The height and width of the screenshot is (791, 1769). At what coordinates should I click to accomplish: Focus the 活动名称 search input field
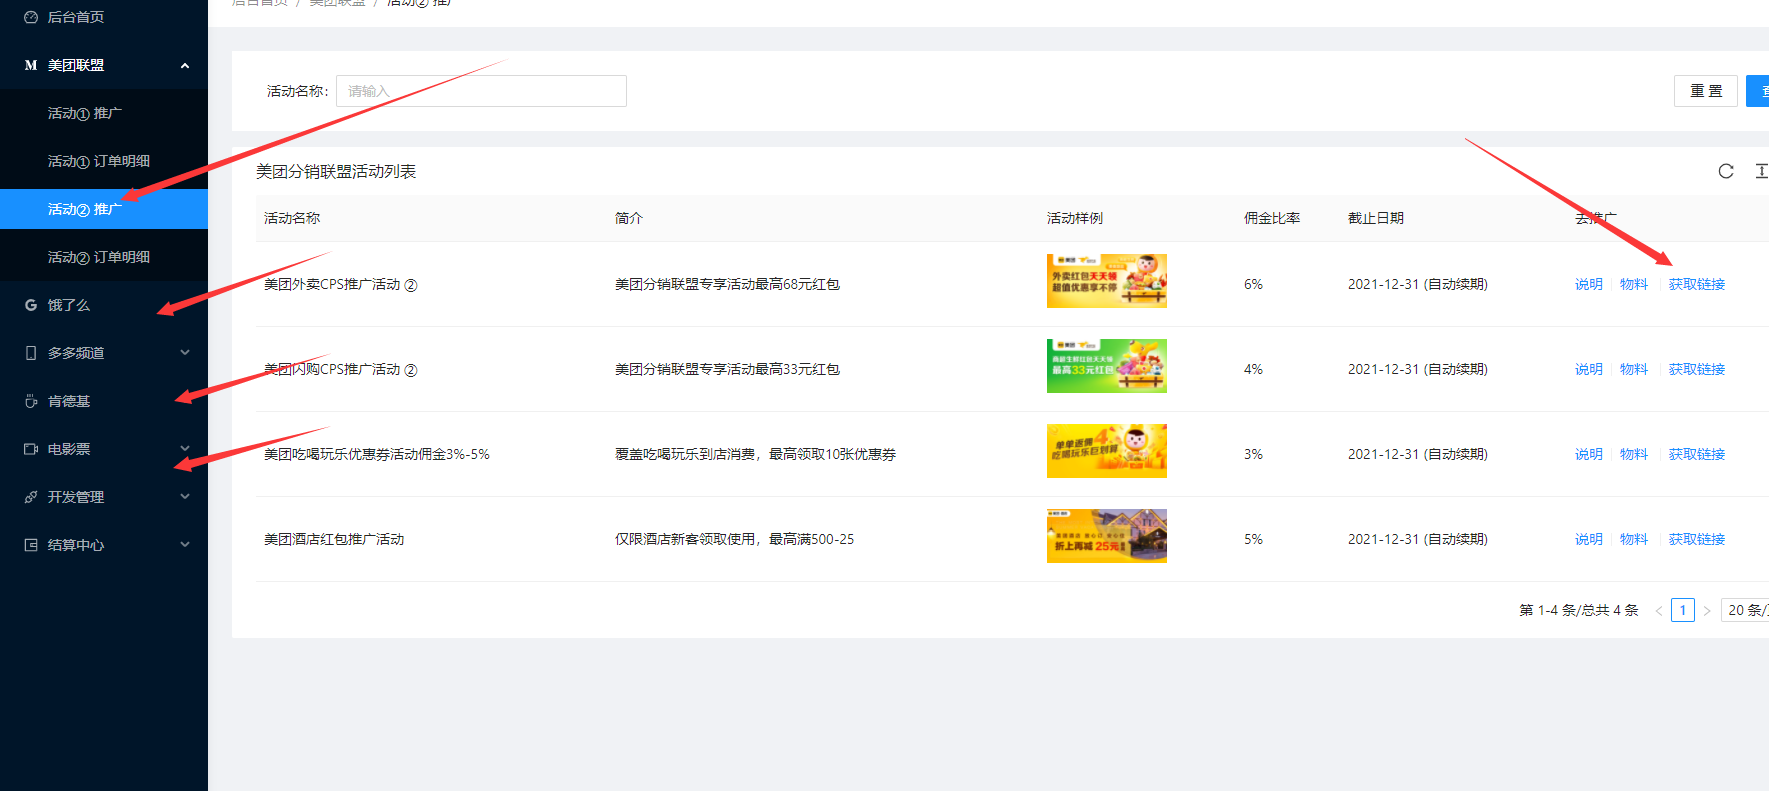pos(481,91)
